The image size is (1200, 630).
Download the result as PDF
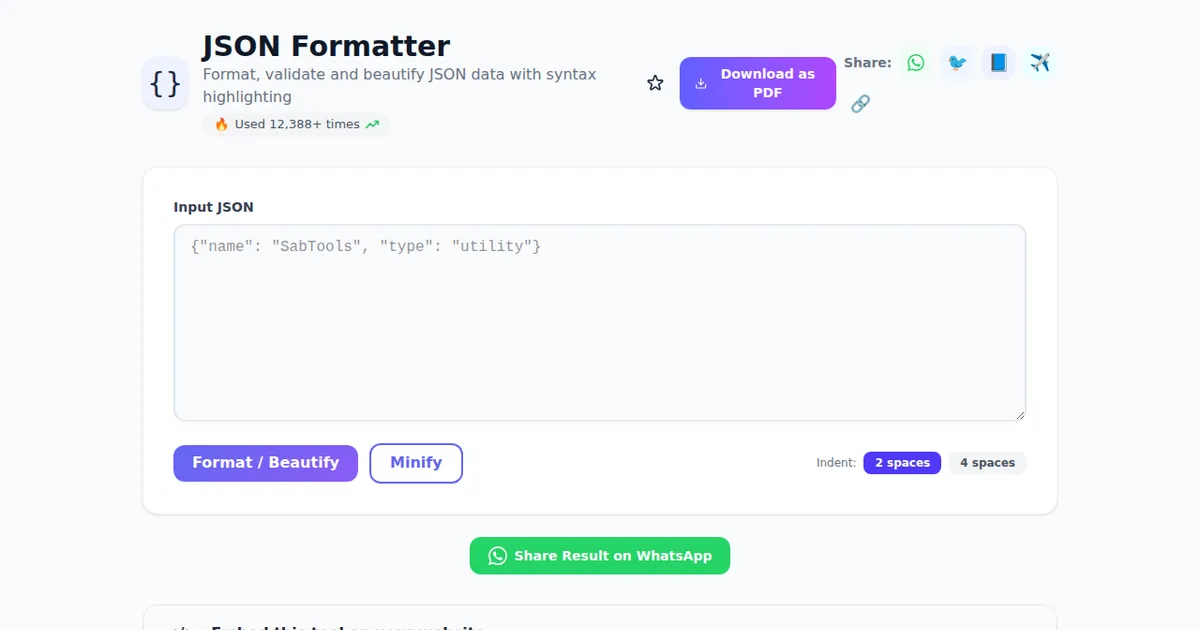click(757, 83)
